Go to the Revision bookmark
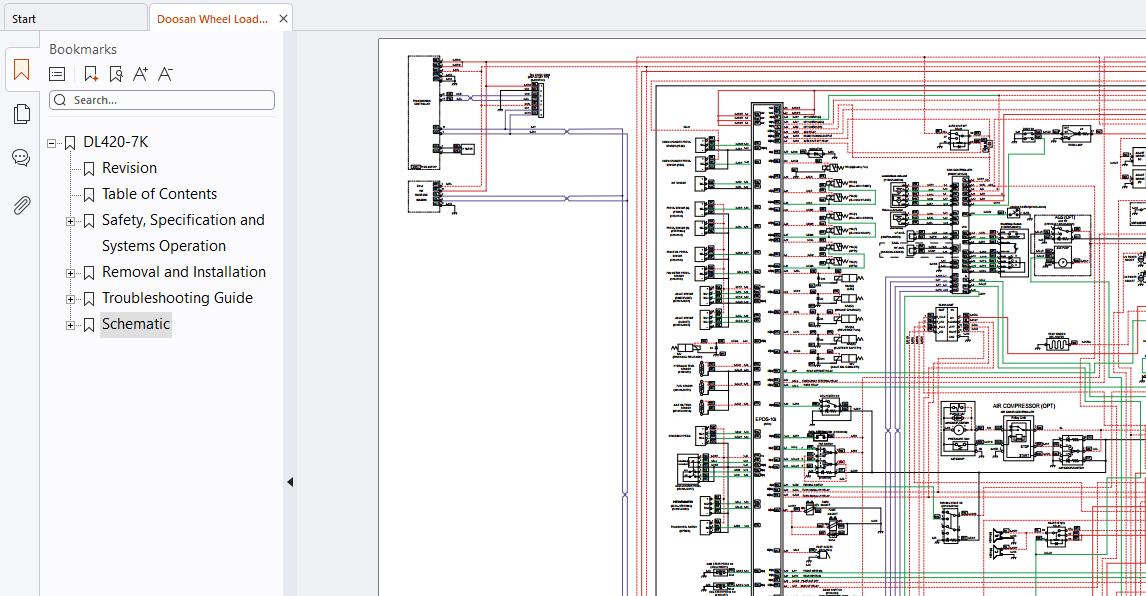Viewport: 1146px width, 596px height. point(129,168)
